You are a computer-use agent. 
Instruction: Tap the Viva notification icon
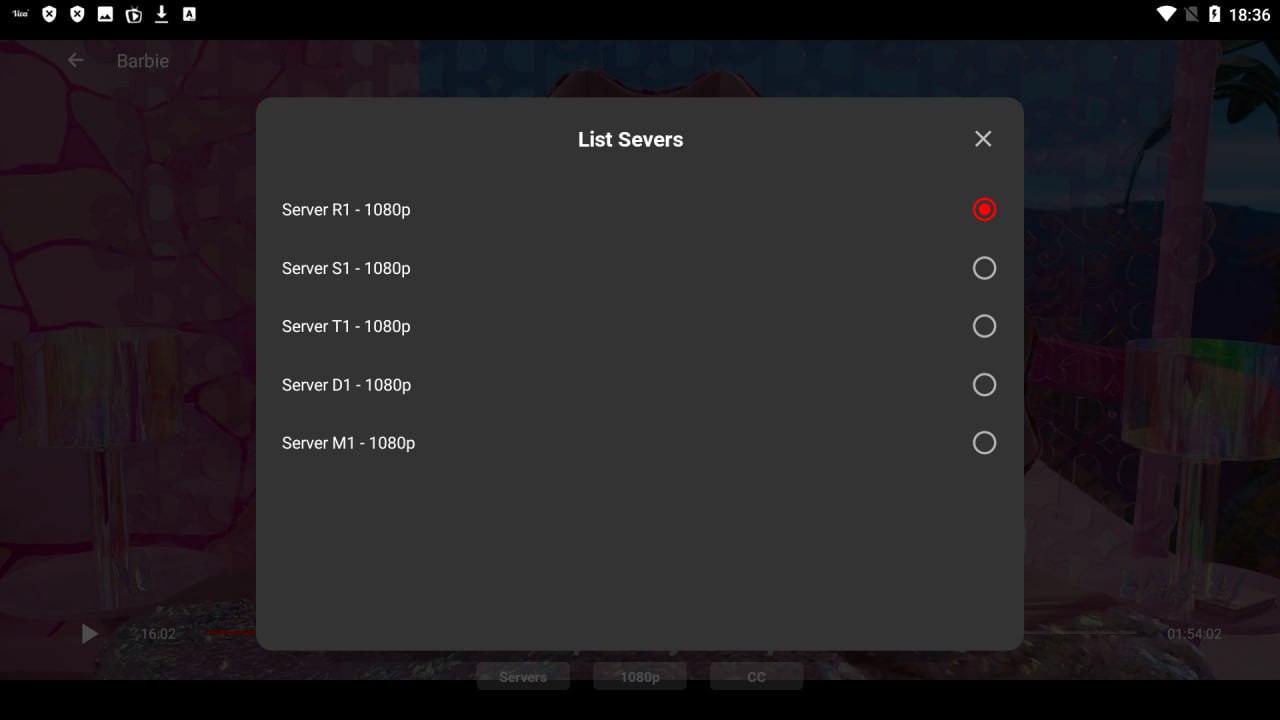(20, 14)
